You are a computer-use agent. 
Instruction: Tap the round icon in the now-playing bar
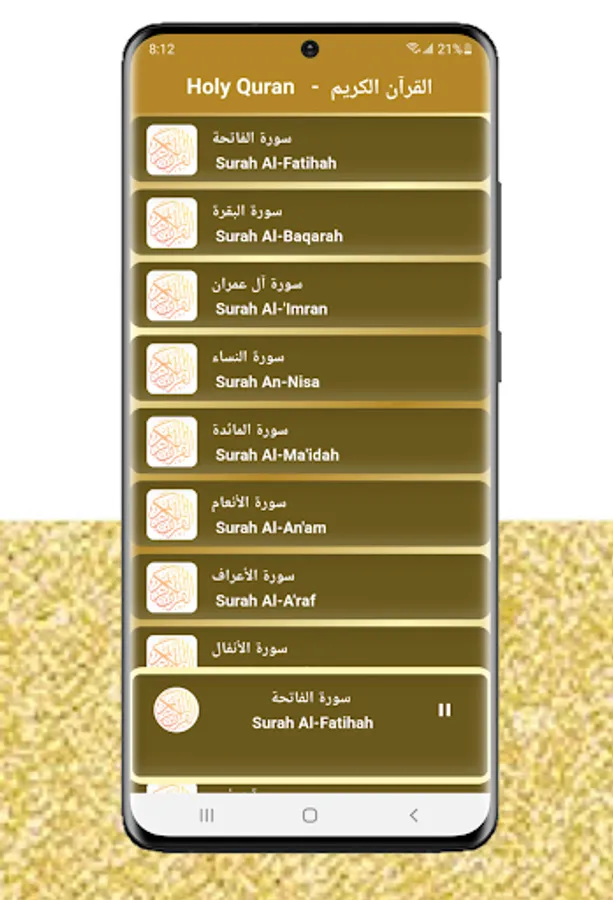tap(176, 709)
